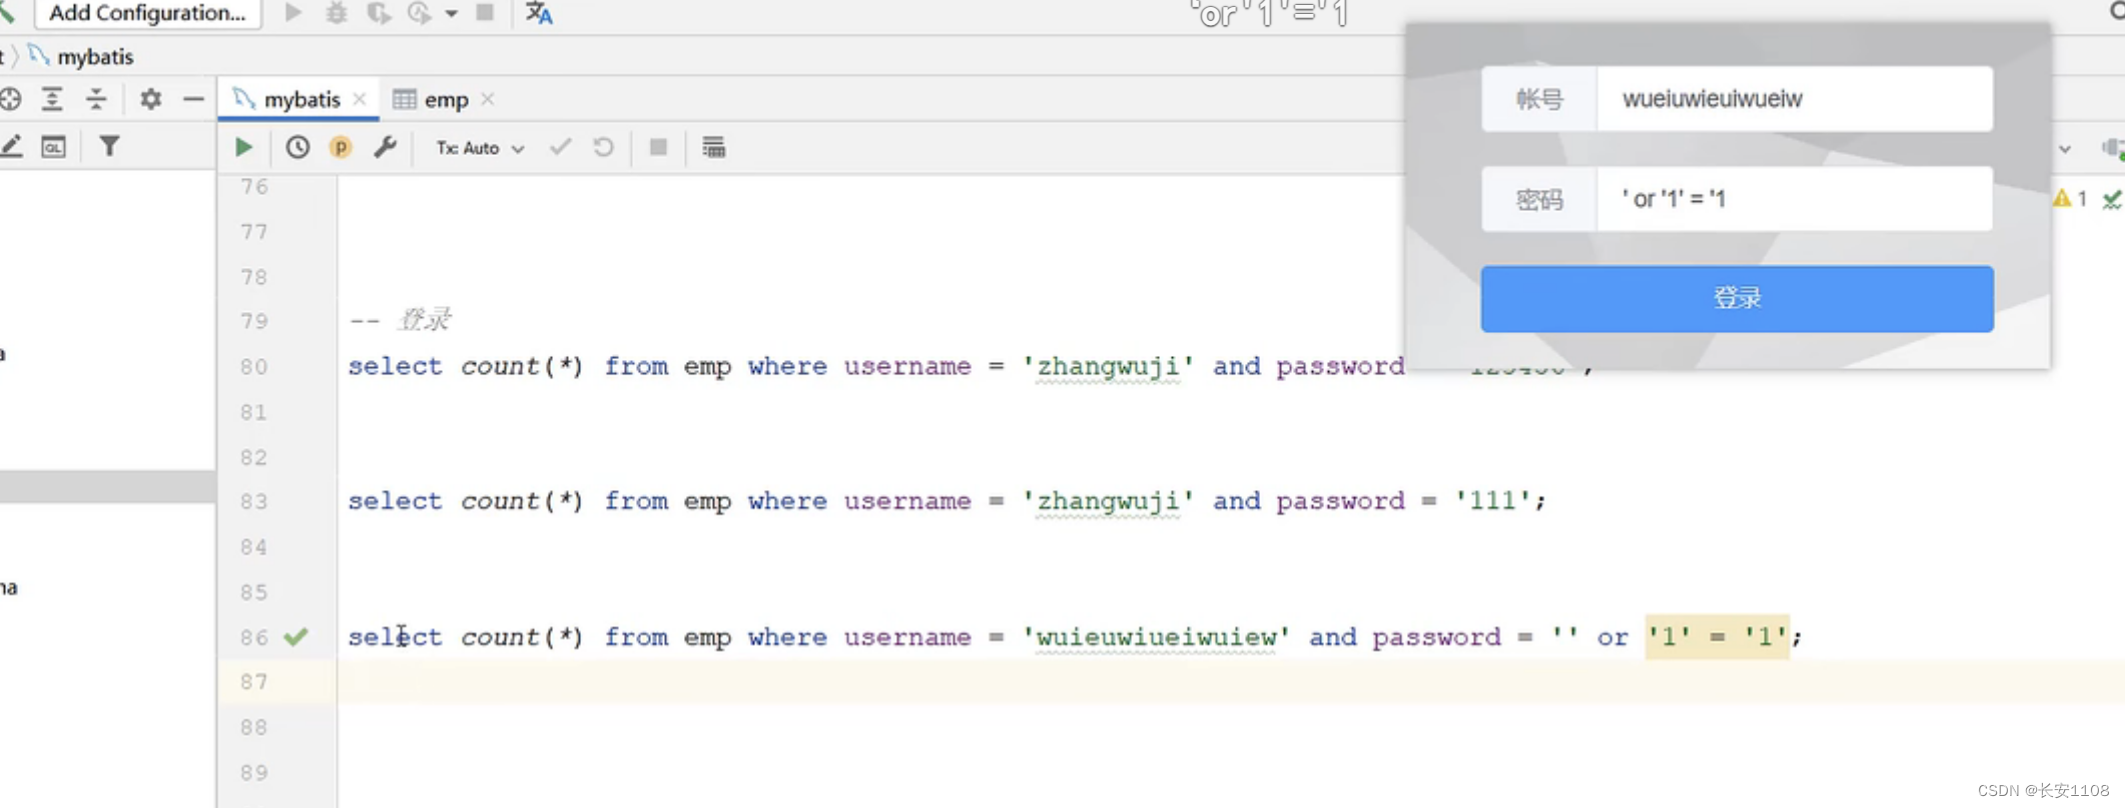Click the Select Opened File locate icon
This screenshot has width=2125, height=808.
(x=10, y=99)
